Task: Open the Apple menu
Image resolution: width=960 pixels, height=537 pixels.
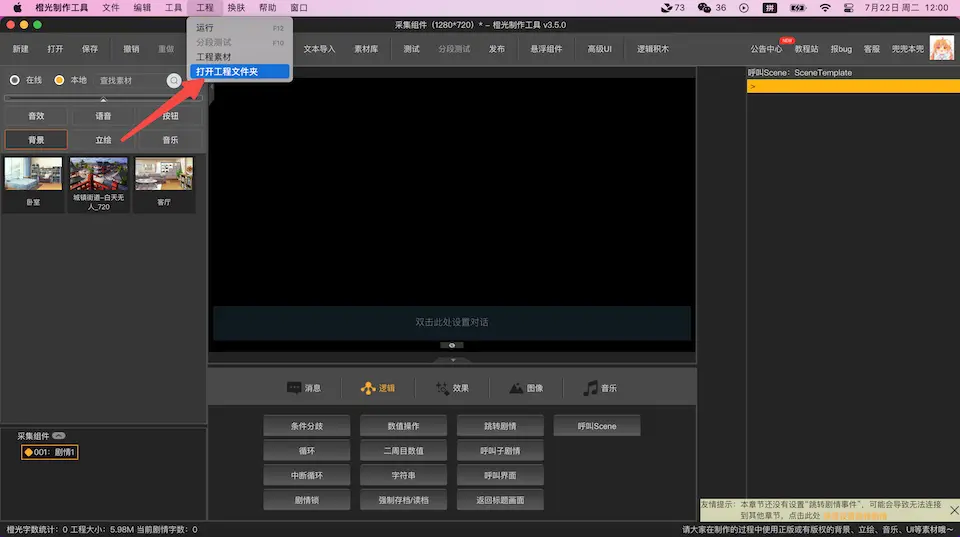Action: pos(17,7)
